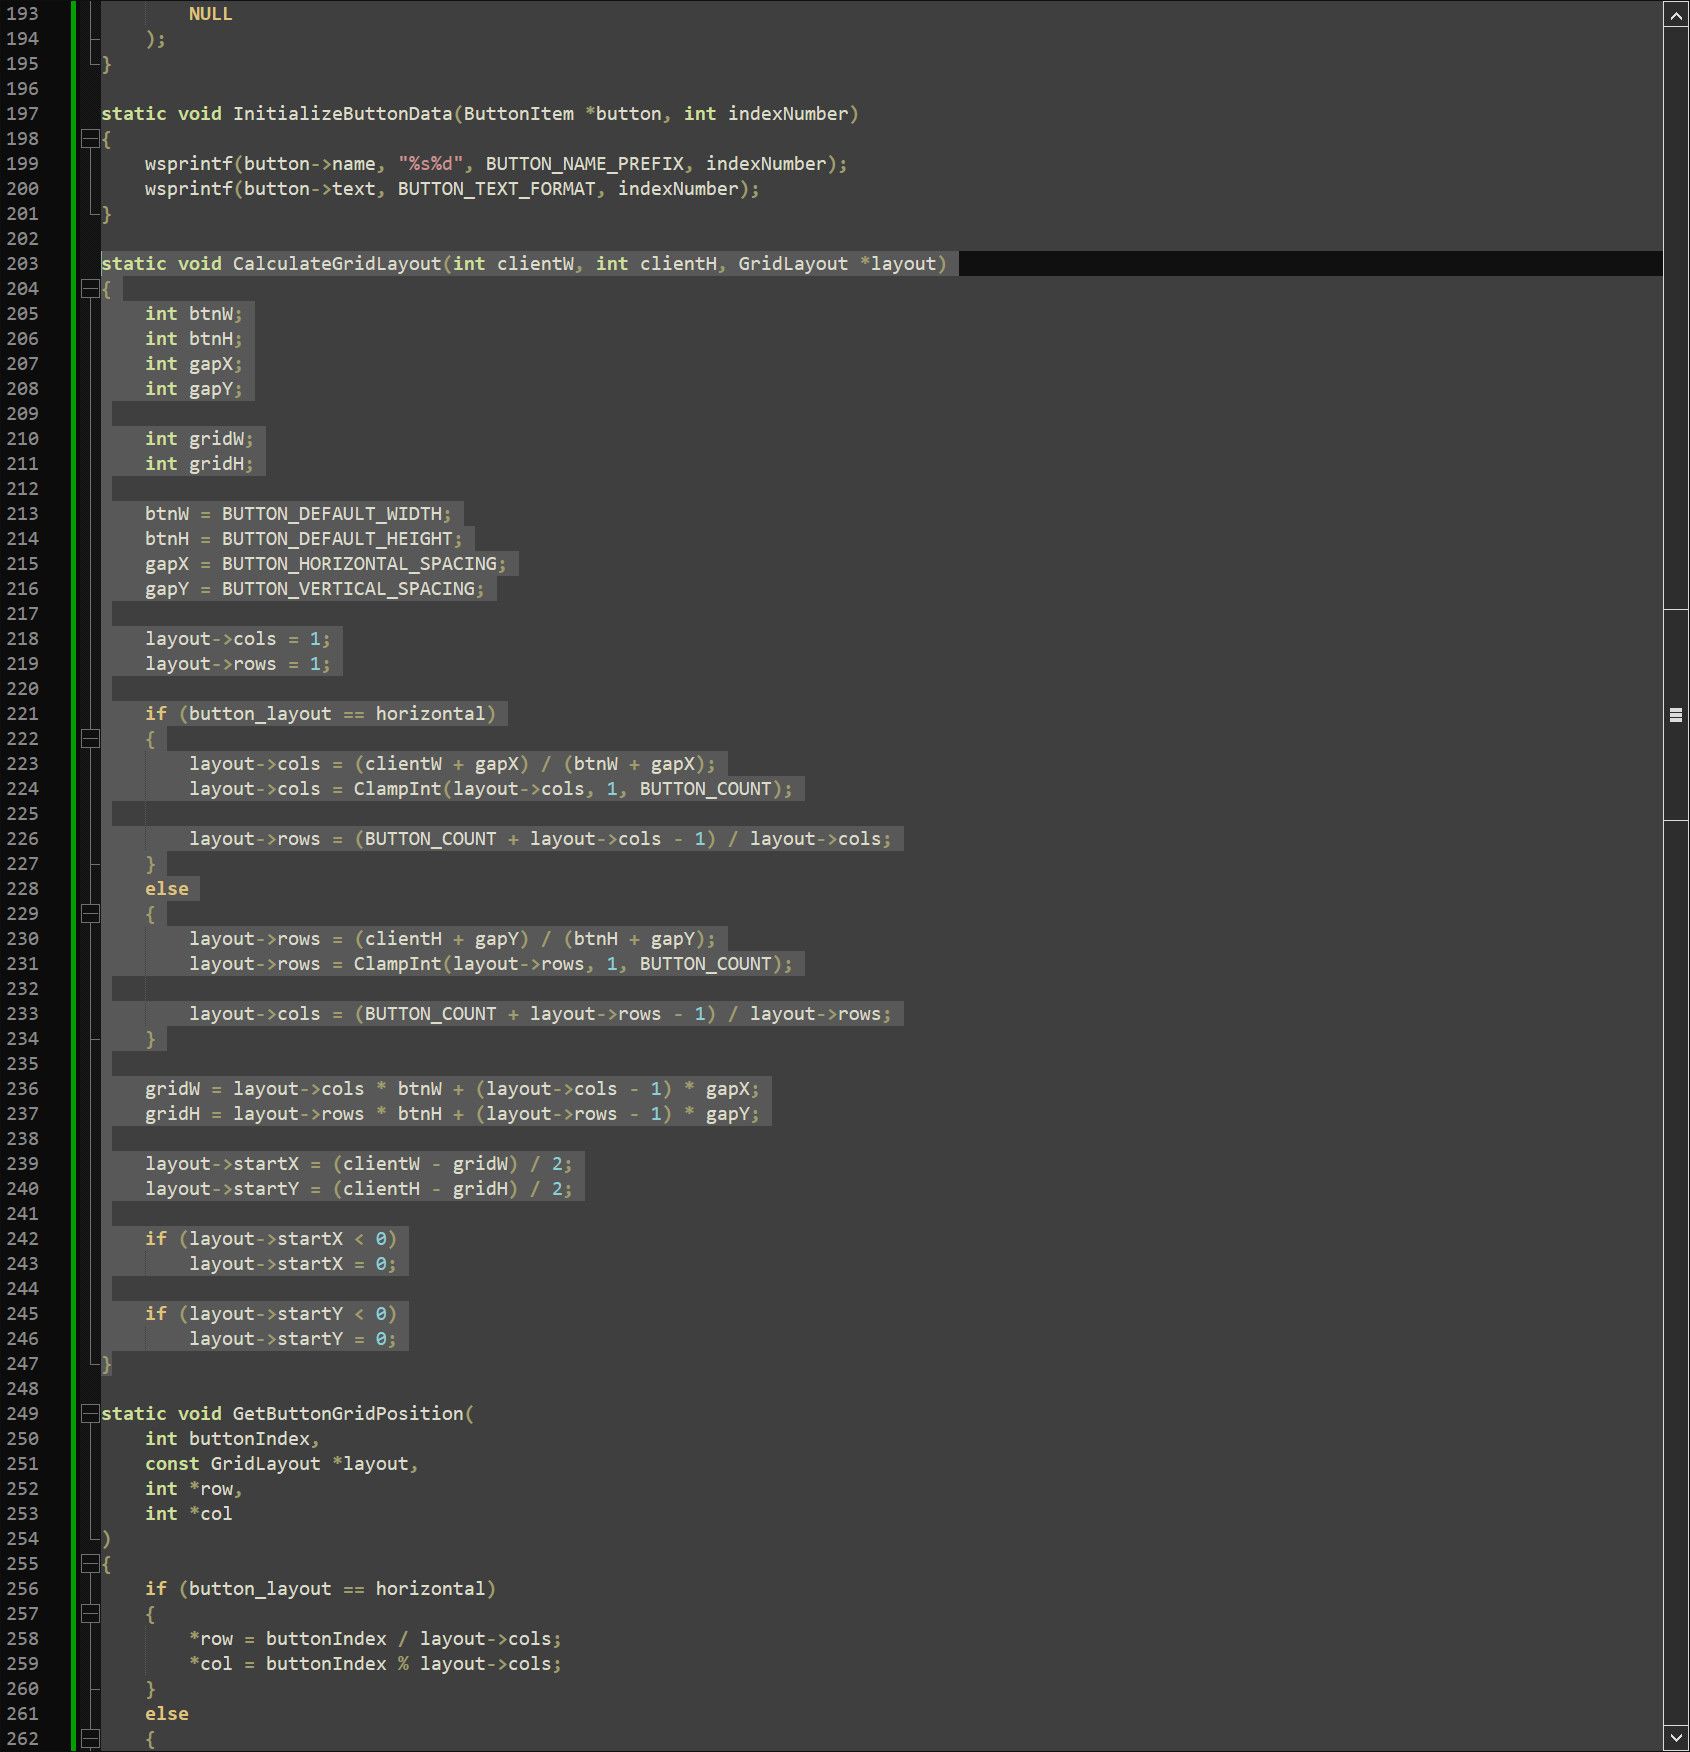Click wsprintf call on line 199

[188, 164]
